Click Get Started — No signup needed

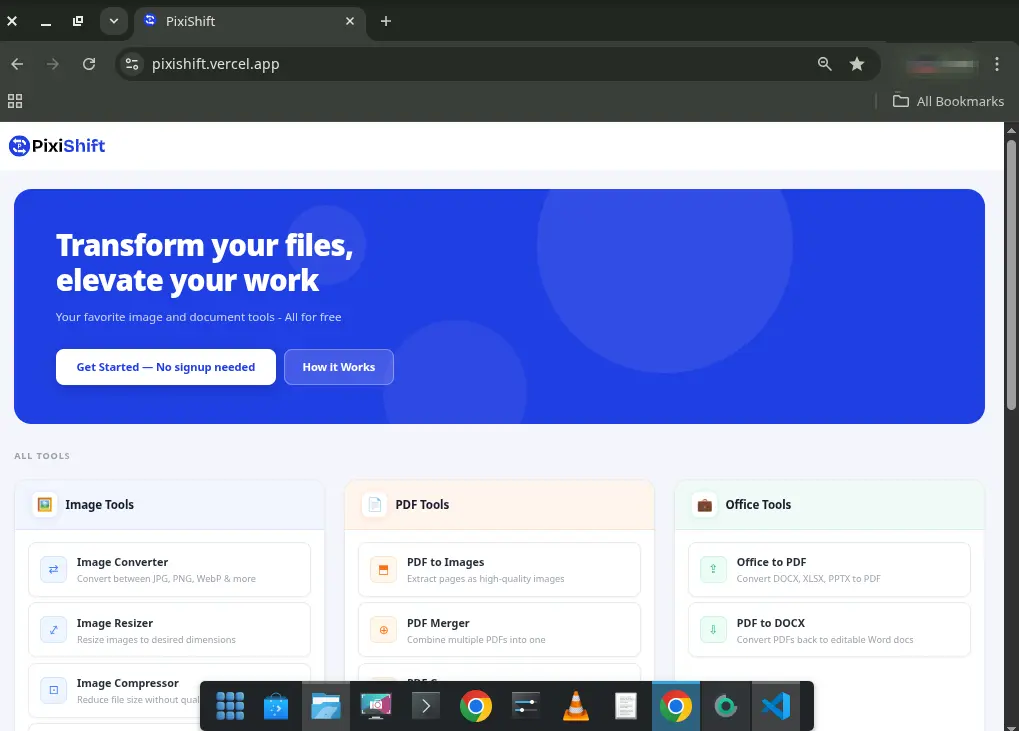pos(166,367)
